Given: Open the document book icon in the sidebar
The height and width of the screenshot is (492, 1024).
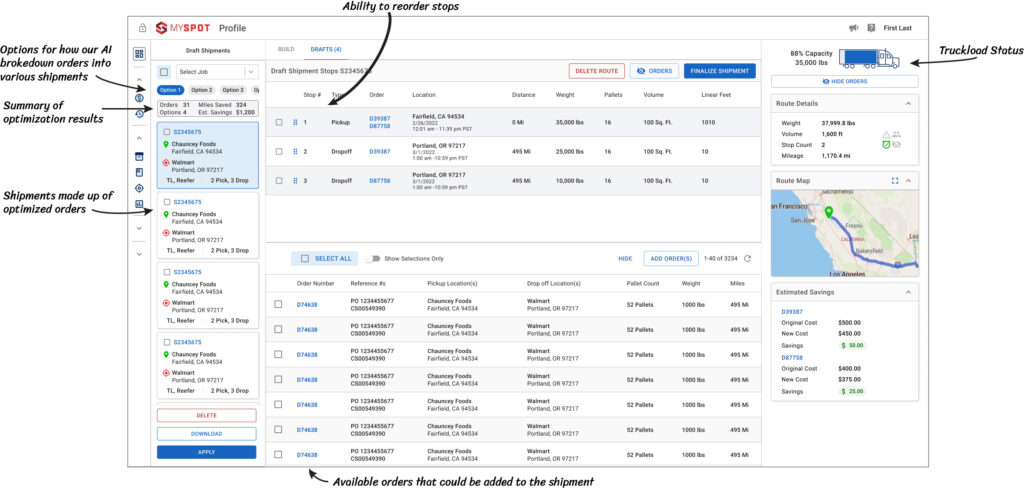Looking at the screenshot, I should pos(139,172).
